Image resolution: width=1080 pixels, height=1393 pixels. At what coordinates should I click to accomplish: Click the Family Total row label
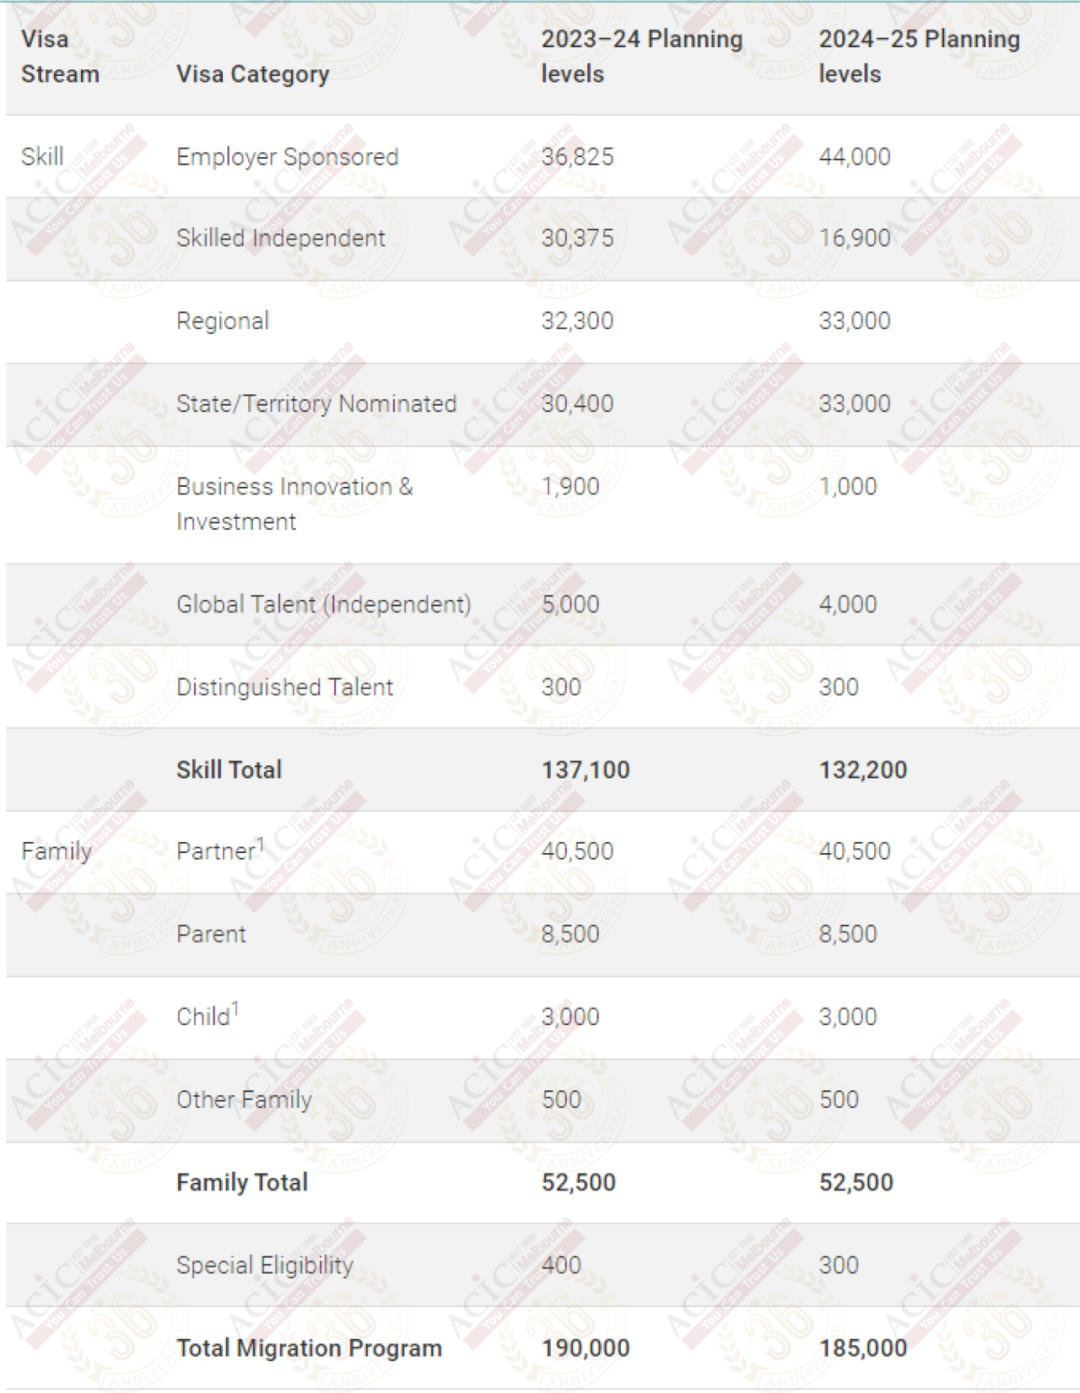242,1183
